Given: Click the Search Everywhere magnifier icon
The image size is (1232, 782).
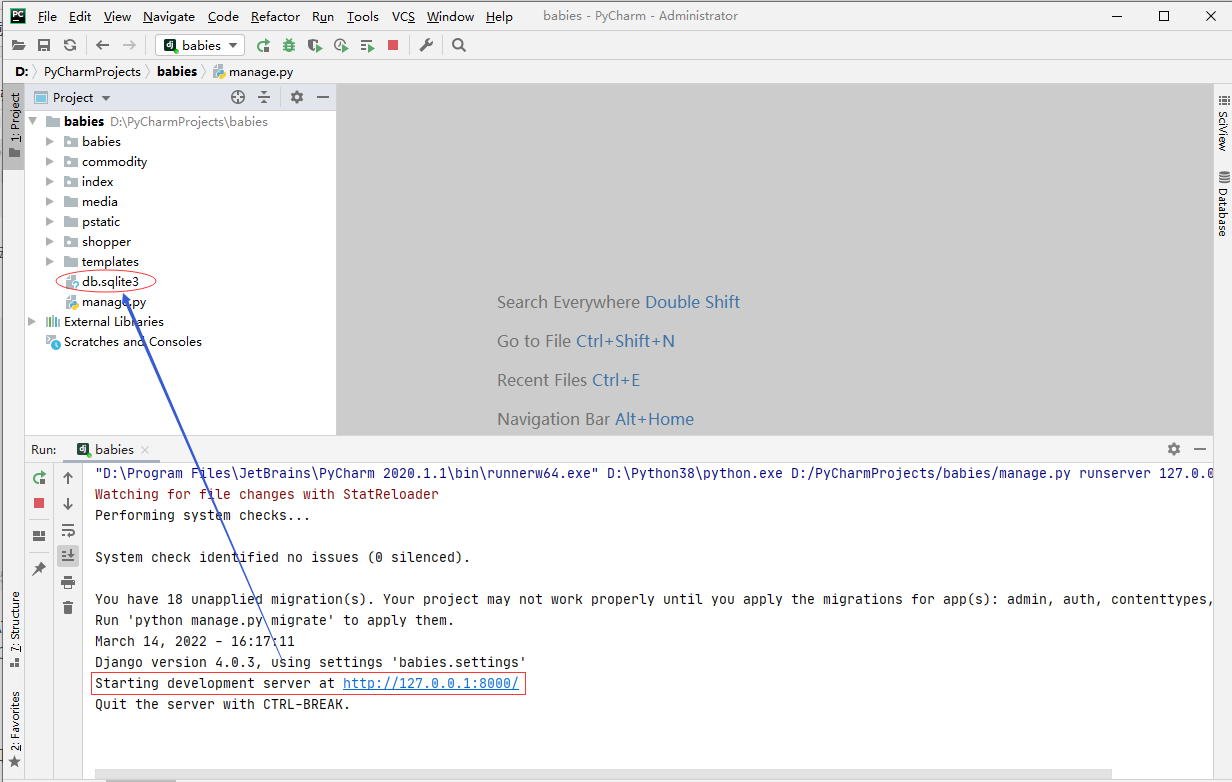Looking at the screenshot, I should click(x=459, y=45).
